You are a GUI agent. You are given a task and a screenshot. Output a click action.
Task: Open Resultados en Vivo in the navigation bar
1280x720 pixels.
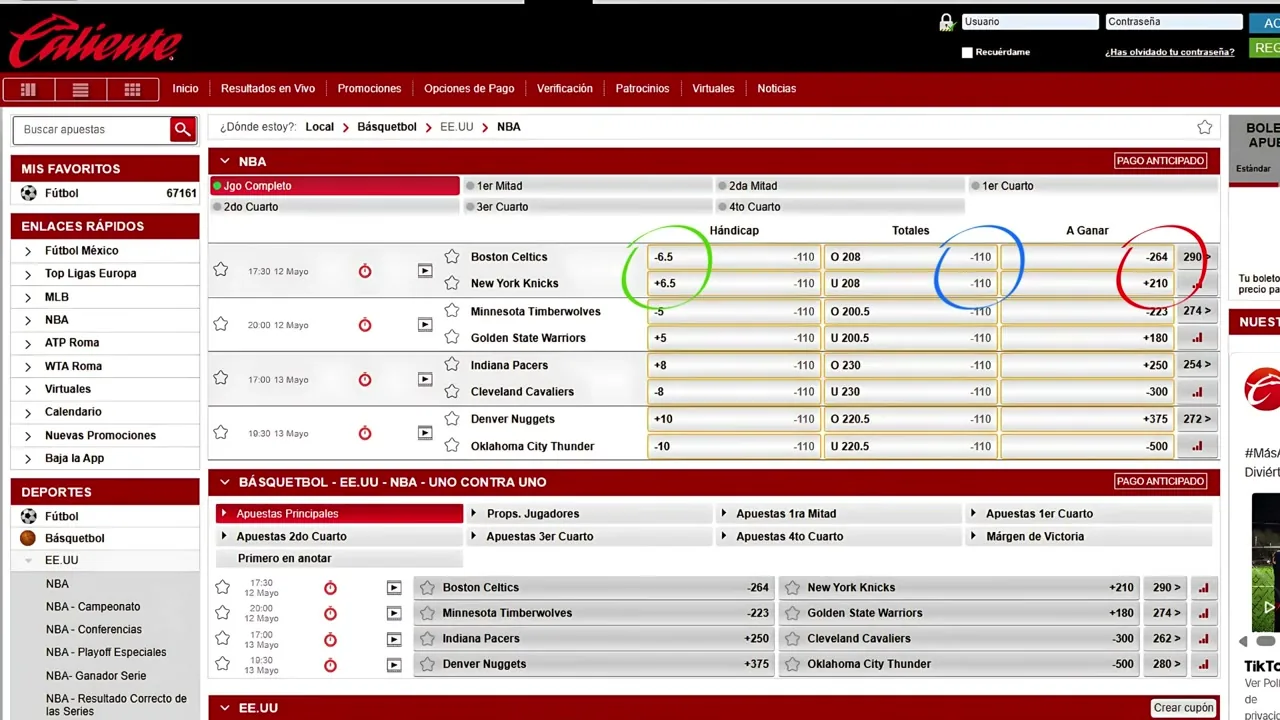click(x=268, y=89)
